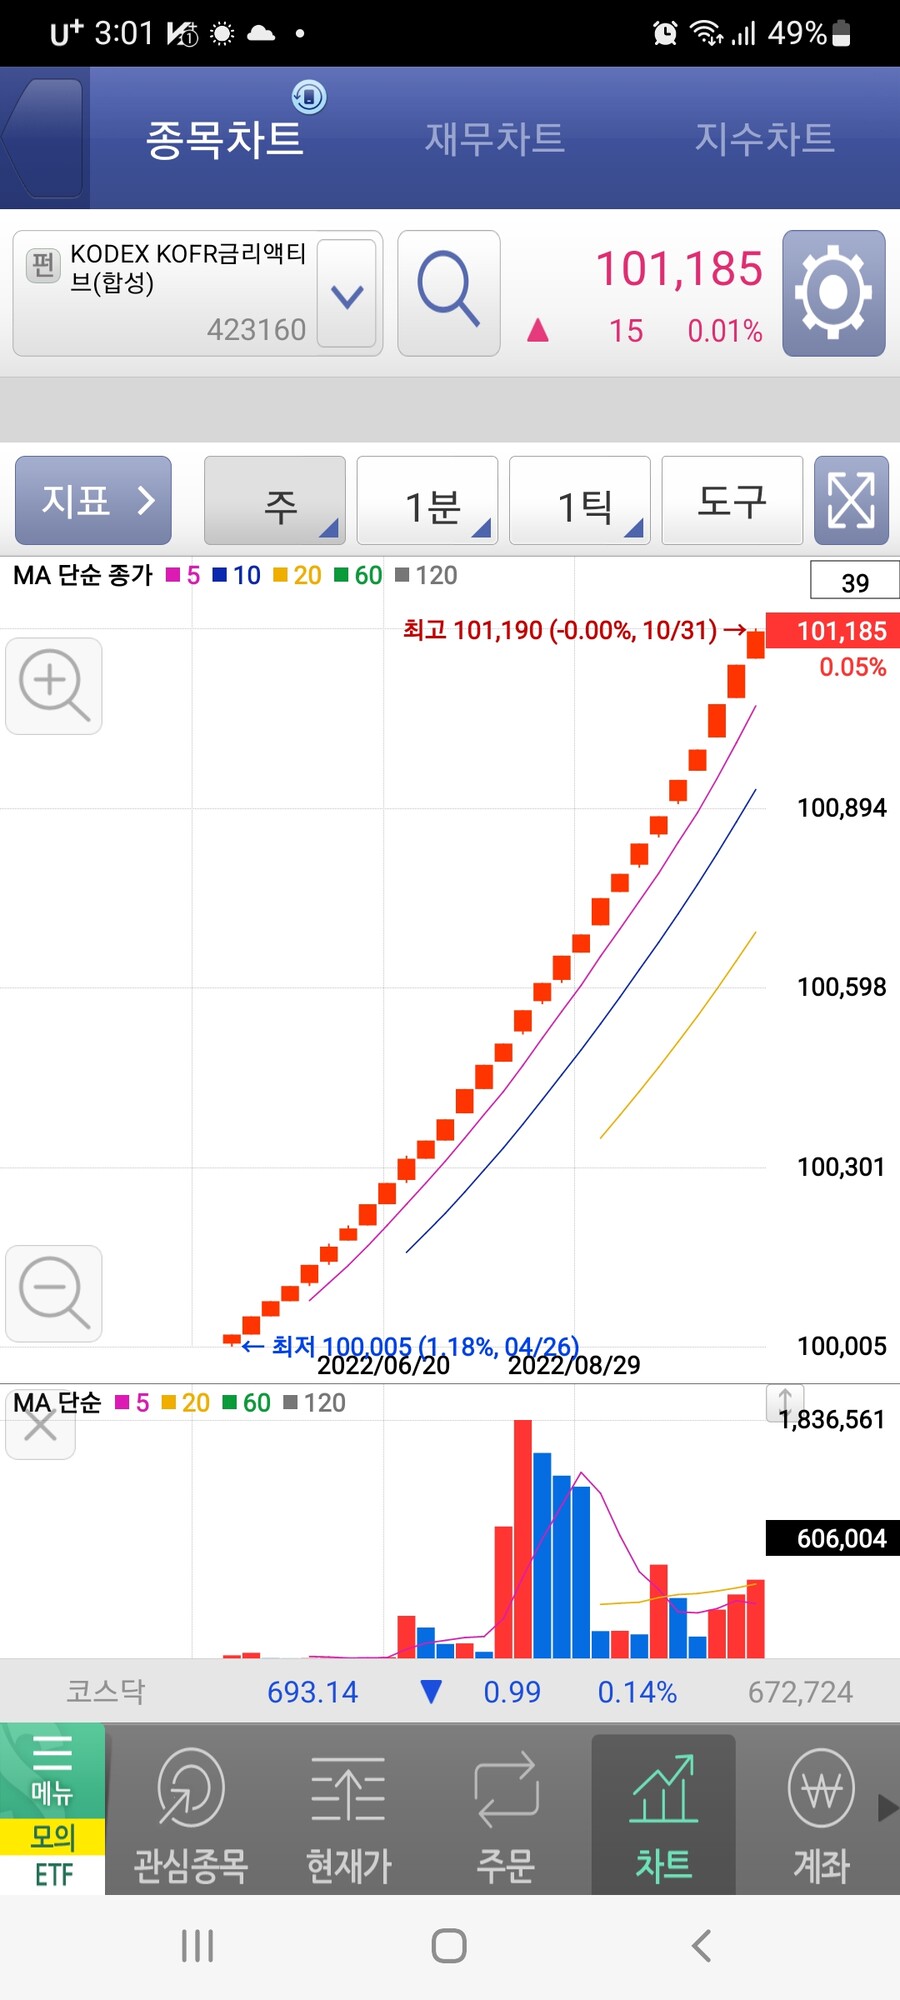900x2000 pixels.
Task: Zoom out of the price chart
Action: pos(54,1293)
